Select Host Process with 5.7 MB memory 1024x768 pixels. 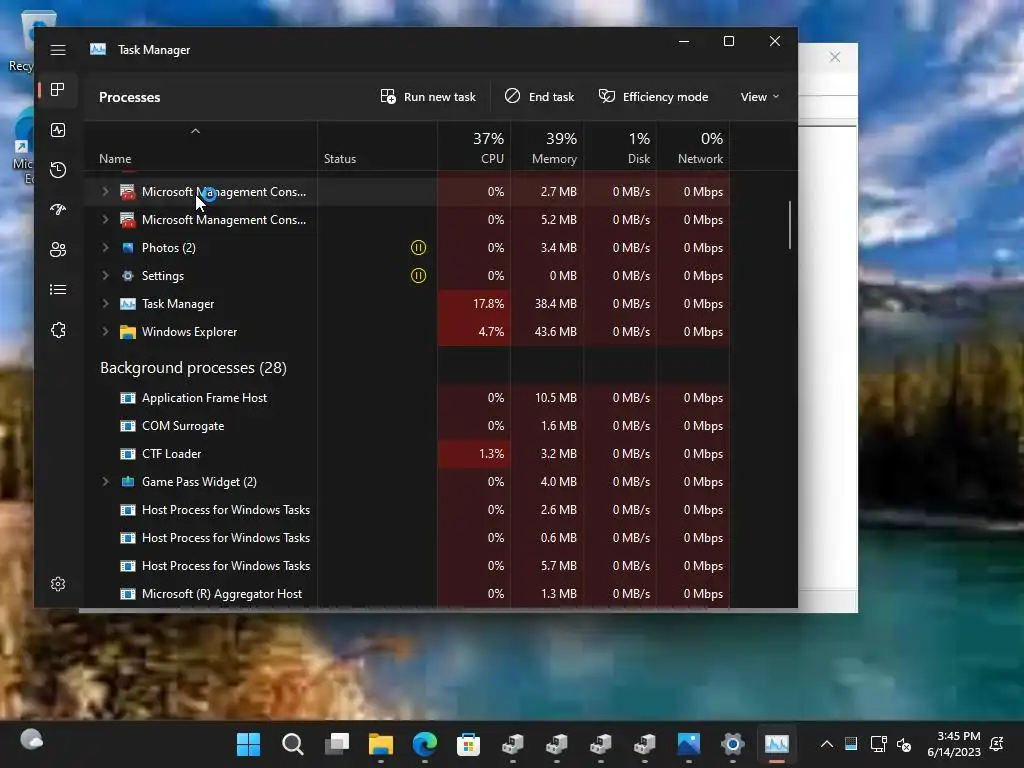pyautogui.click(x=406, y=566)
